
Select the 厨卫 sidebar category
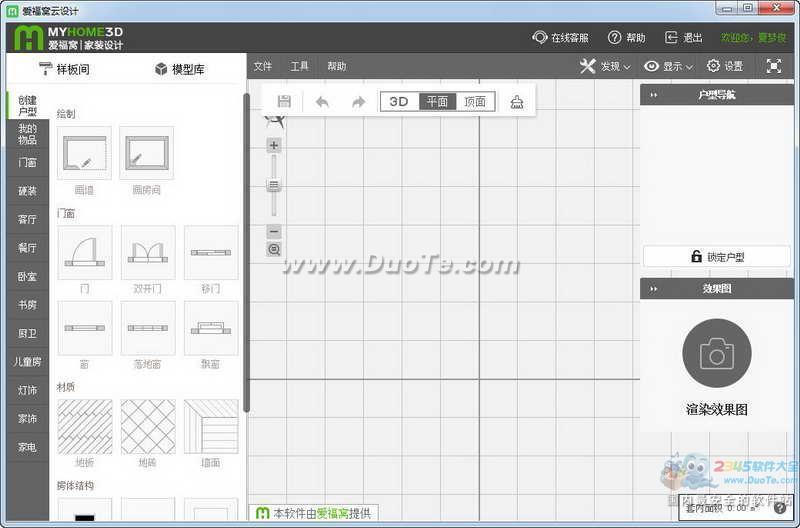pyautogui.click(x=28, y=334)
